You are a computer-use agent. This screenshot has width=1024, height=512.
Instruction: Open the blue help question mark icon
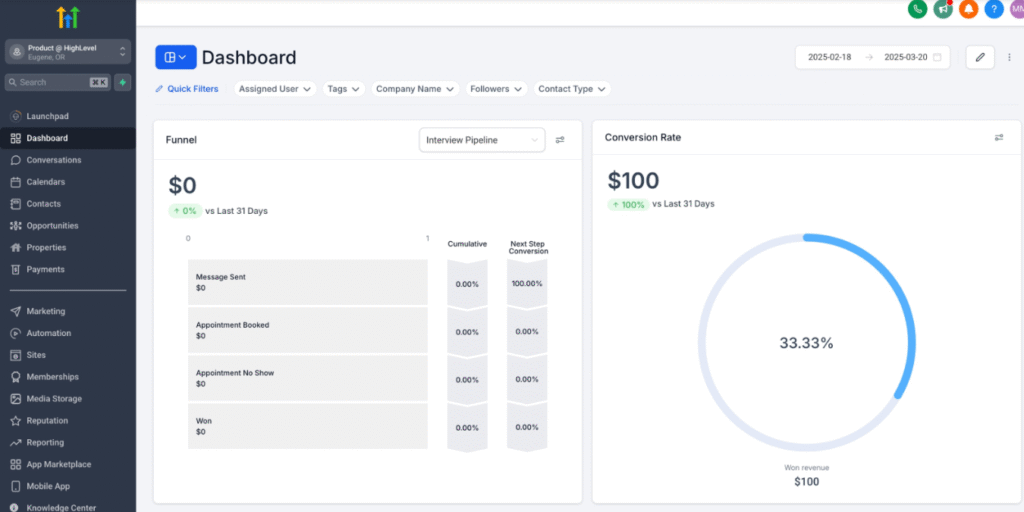994,8
